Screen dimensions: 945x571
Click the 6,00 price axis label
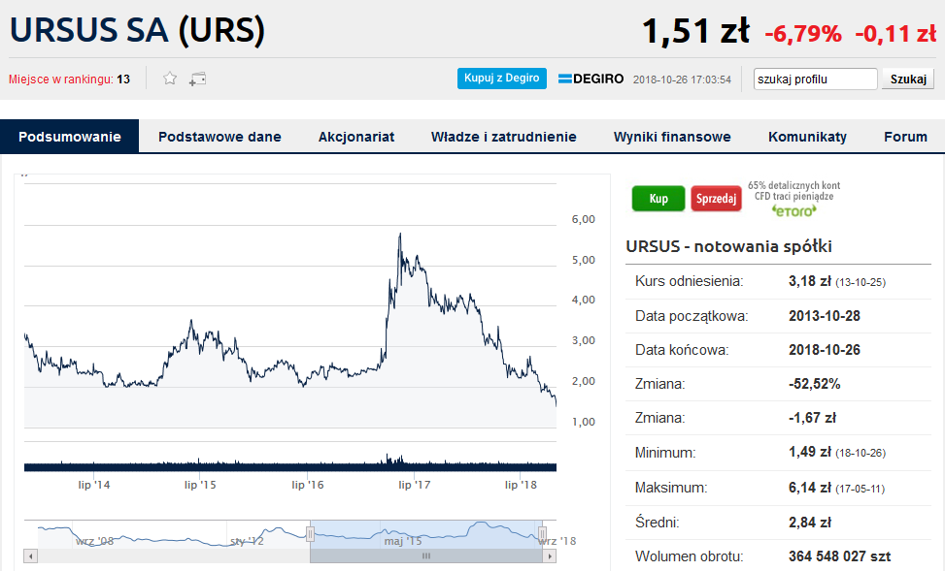point(583,219)
